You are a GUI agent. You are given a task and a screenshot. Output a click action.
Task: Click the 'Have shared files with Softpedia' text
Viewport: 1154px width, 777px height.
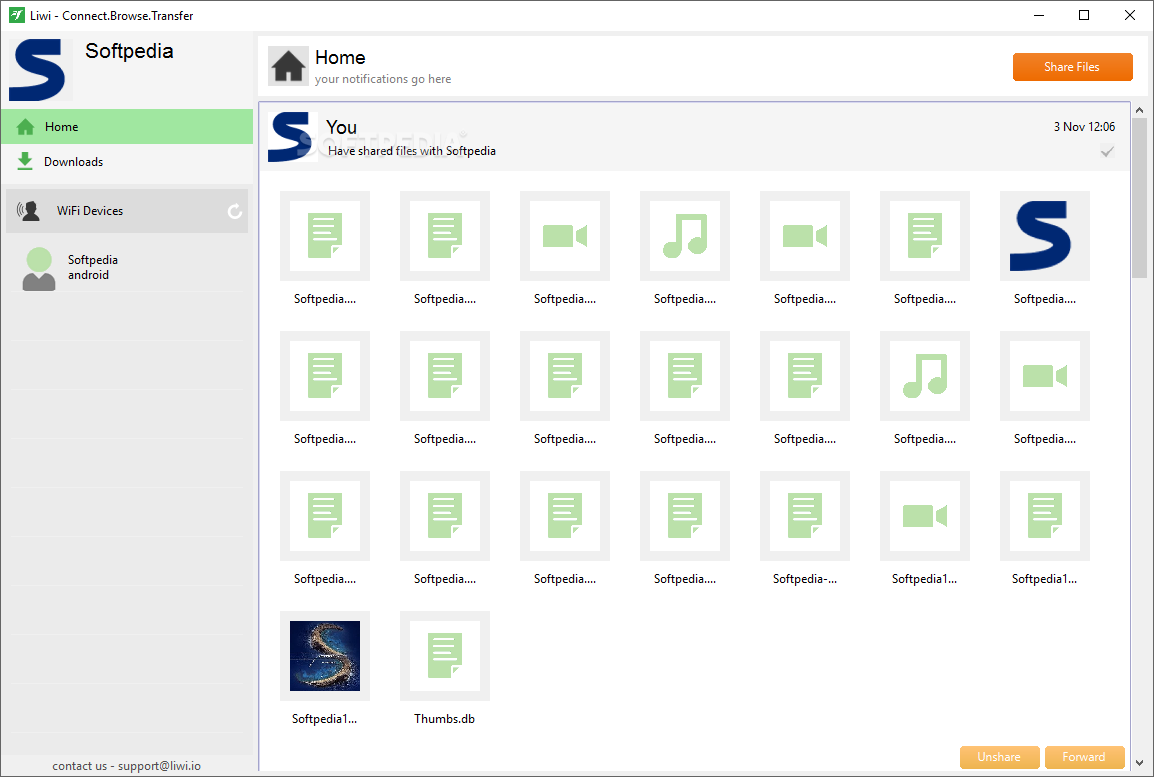pos(411,151)
